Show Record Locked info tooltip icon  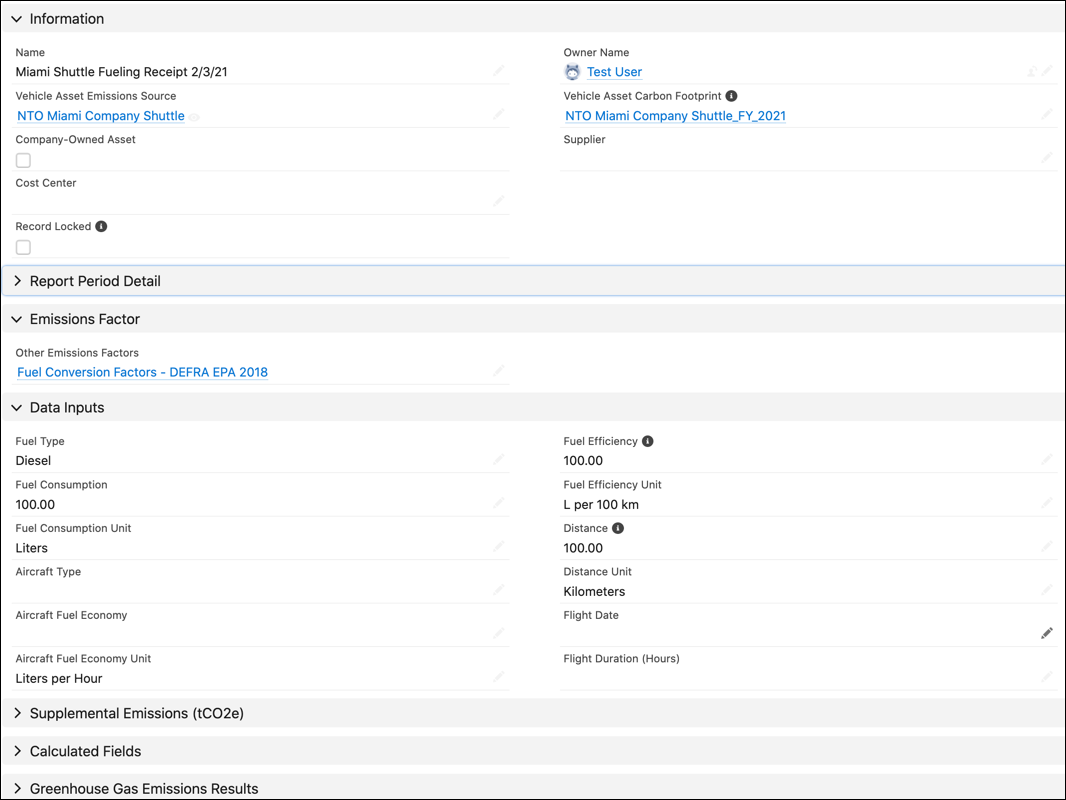101,226
